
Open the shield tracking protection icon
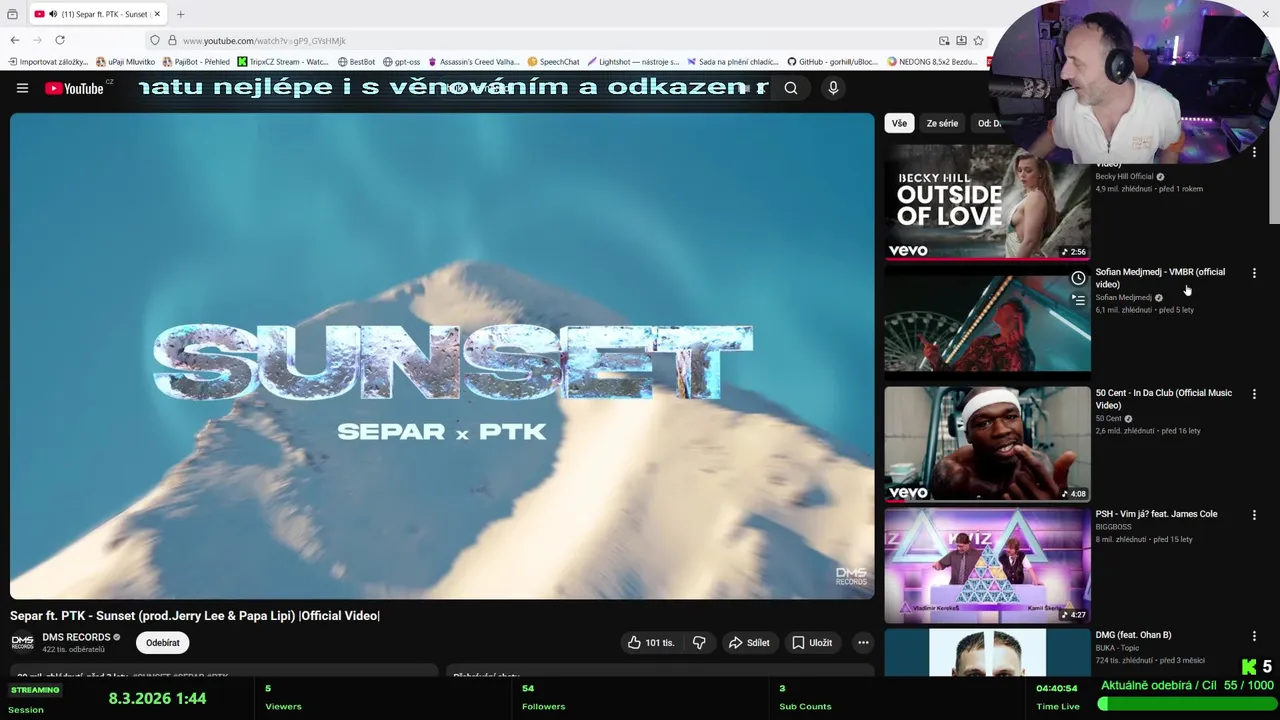pyautogui.click(x=155, y=40)
